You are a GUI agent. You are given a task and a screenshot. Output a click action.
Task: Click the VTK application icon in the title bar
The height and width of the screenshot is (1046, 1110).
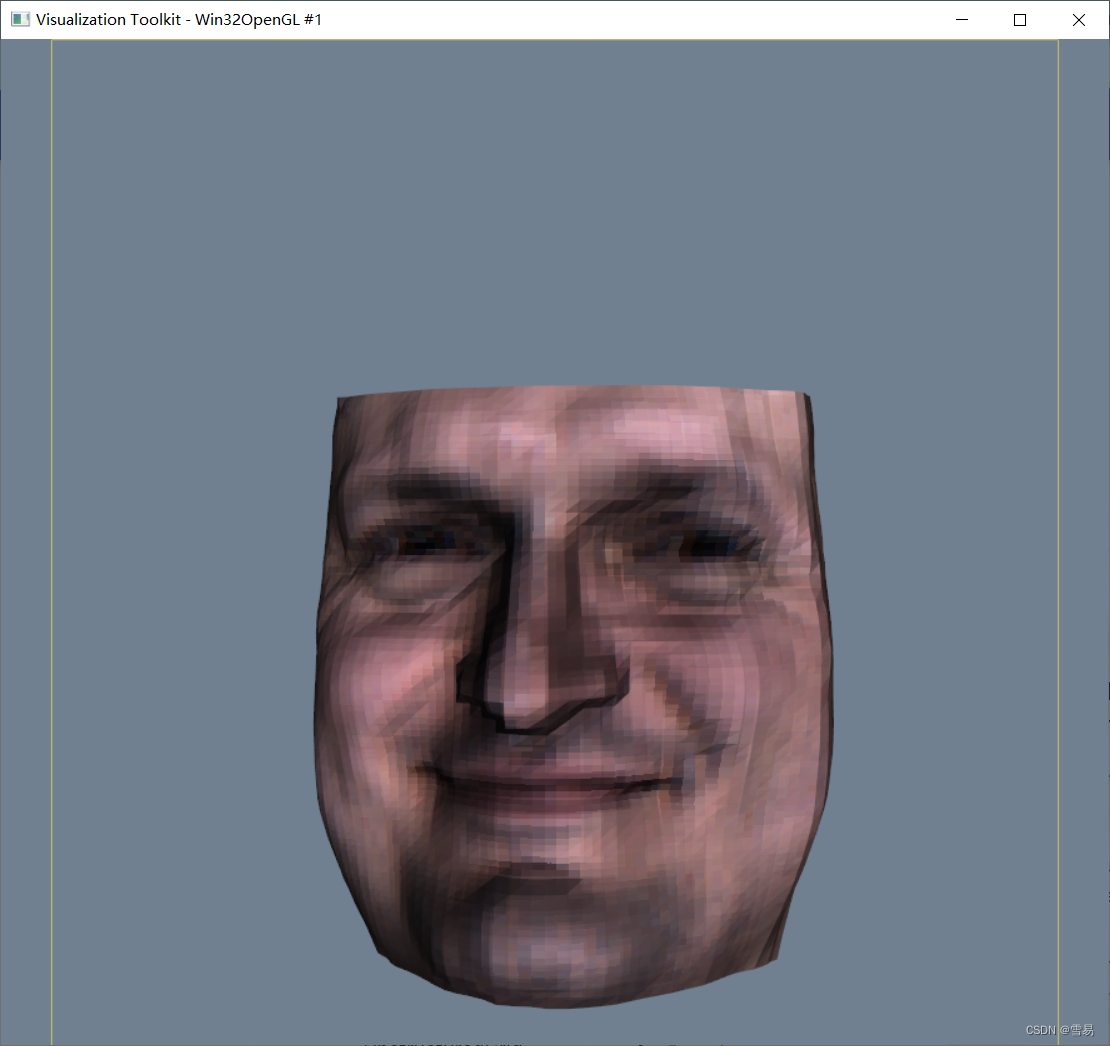click(x=20, y=19)
